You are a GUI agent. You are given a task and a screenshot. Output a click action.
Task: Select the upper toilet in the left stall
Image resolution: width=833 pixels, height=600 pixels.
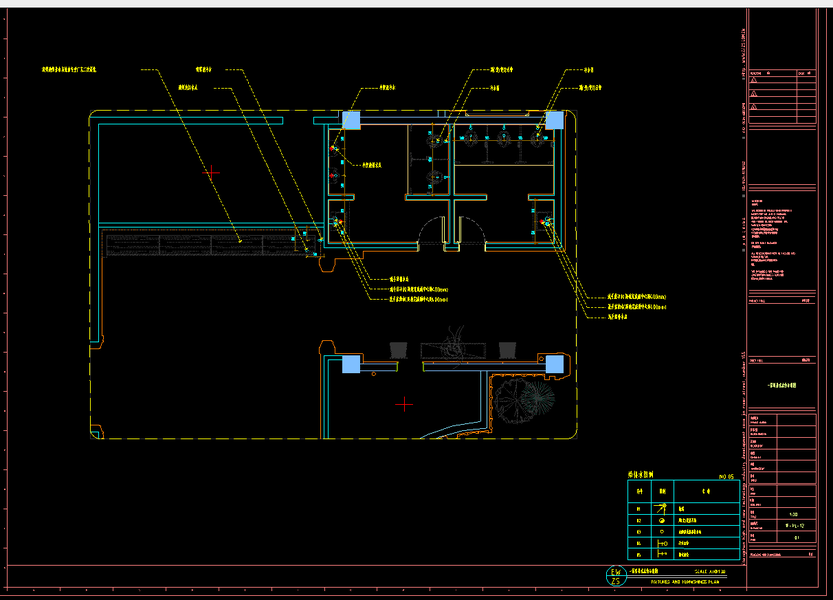click(x=435, y=140)
